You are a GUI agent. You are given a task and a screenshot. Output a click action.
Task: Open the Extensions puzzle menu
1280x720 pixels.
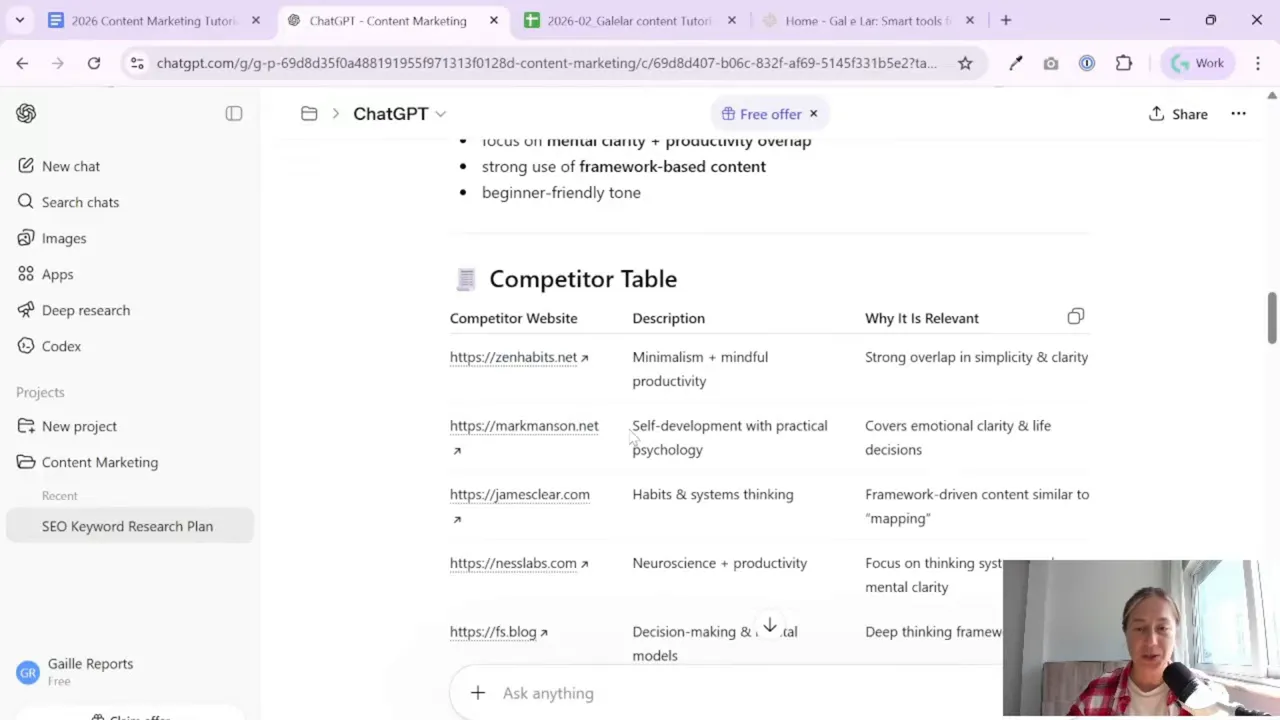pyautogui.click(x=1124, y=63)
